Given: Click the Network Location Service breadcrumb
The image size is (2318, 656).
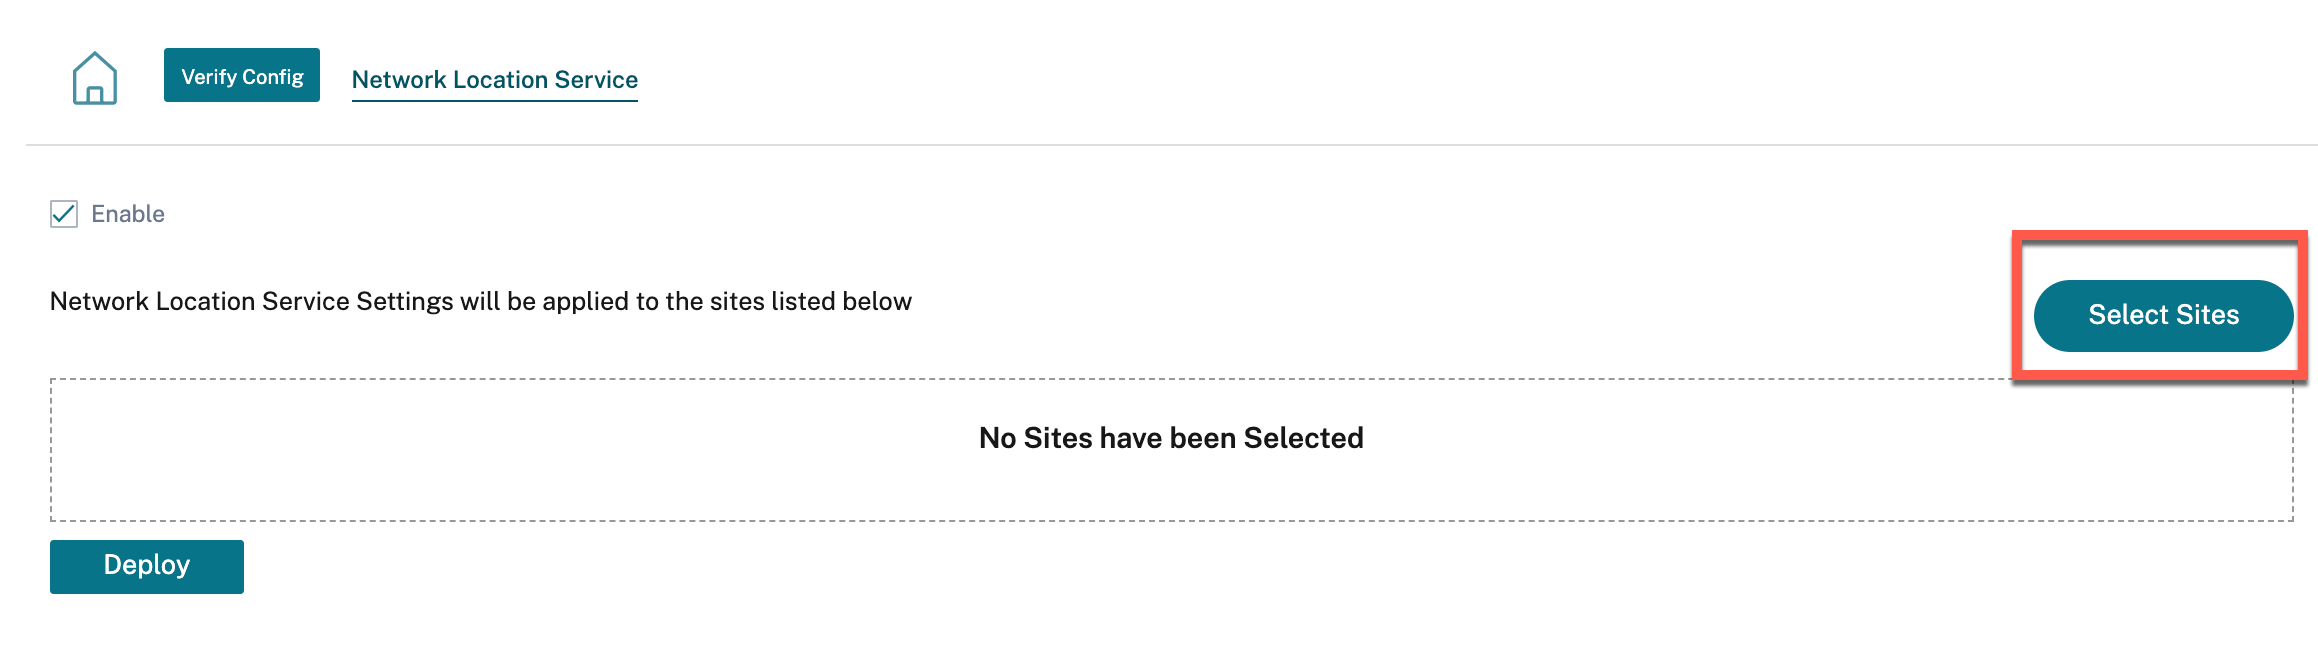Looking at the screenshot, I should (x=495, y=80).
